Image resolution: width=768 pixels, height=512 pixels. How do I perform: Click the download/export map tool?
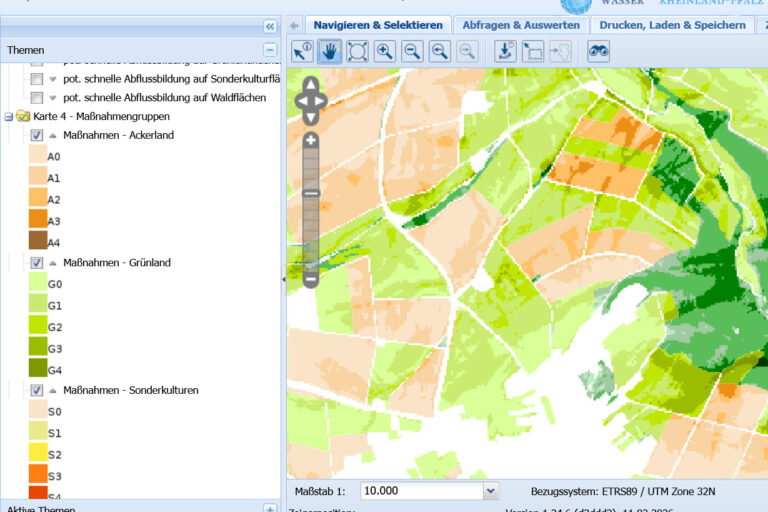(x=505, y=51)
